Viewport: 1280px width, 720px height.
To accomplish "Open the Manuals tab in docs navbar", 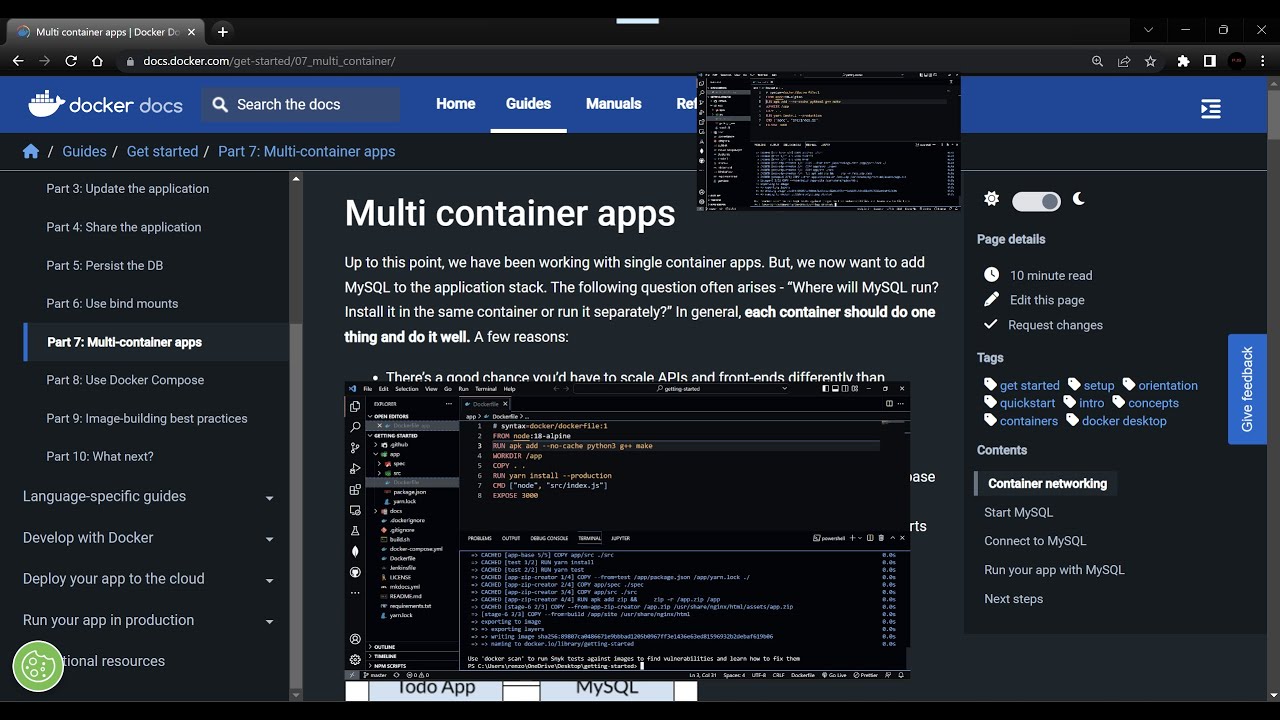I will 613,104.
